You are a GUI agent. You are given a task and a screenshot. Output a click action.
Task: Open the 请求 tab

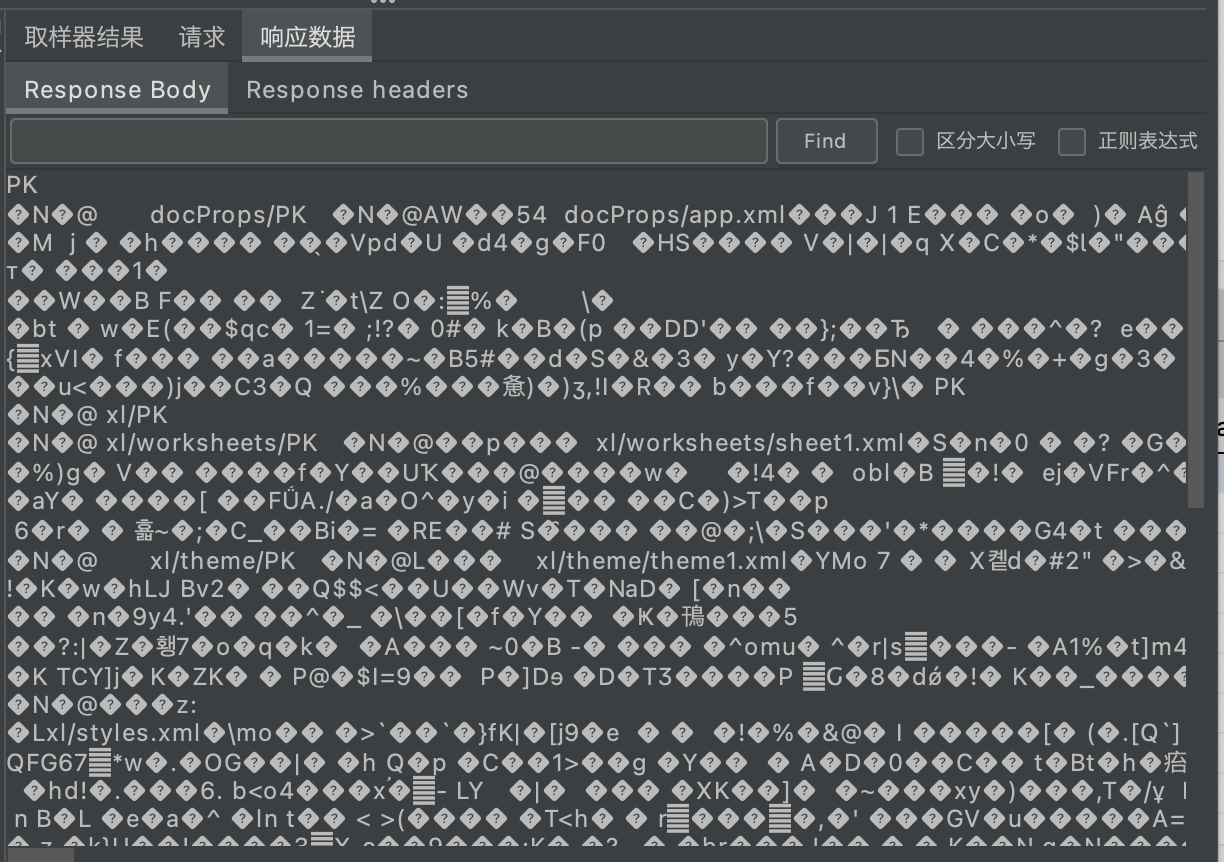click(202, 37)
